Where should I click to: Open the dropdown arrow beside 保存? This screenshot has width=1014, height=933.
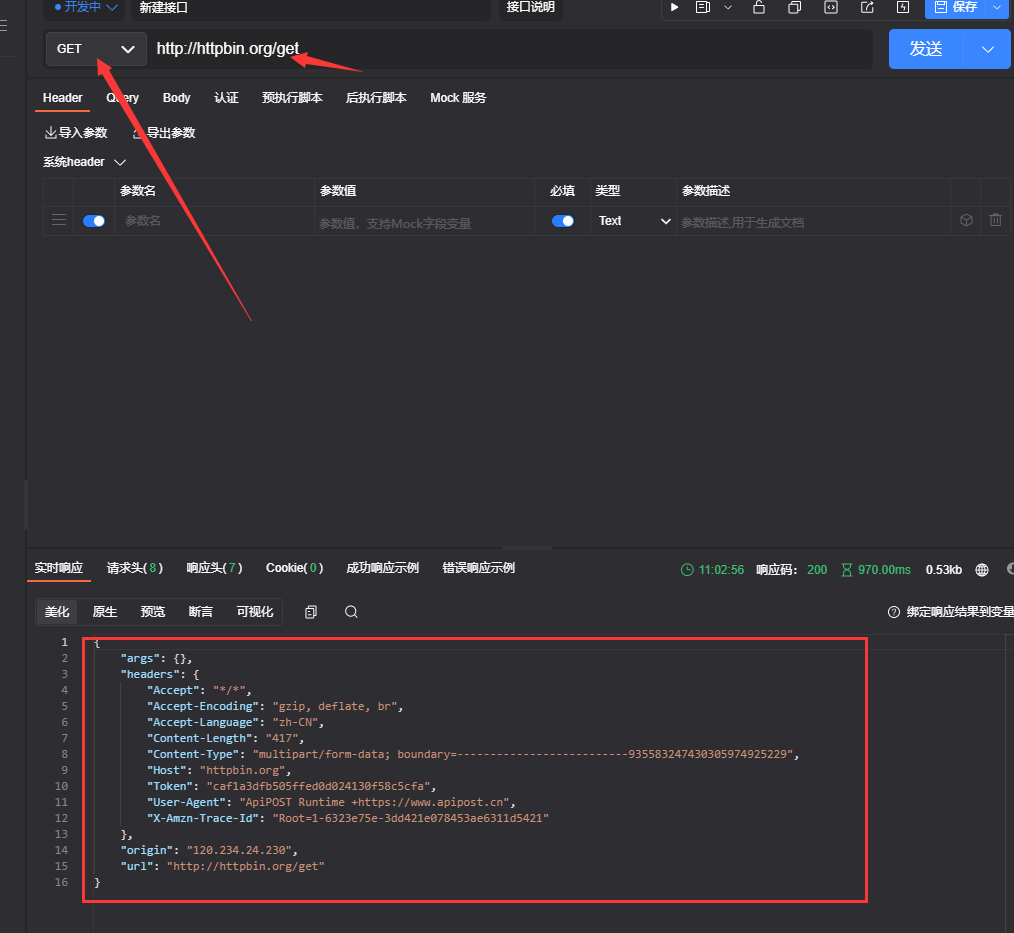(997, 7)
